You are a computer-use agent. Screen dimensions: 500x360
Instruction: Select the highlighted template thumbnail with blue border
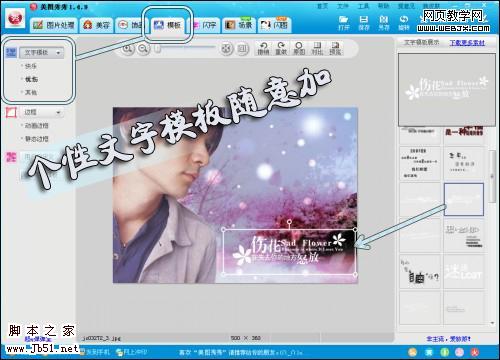[464, 199]
